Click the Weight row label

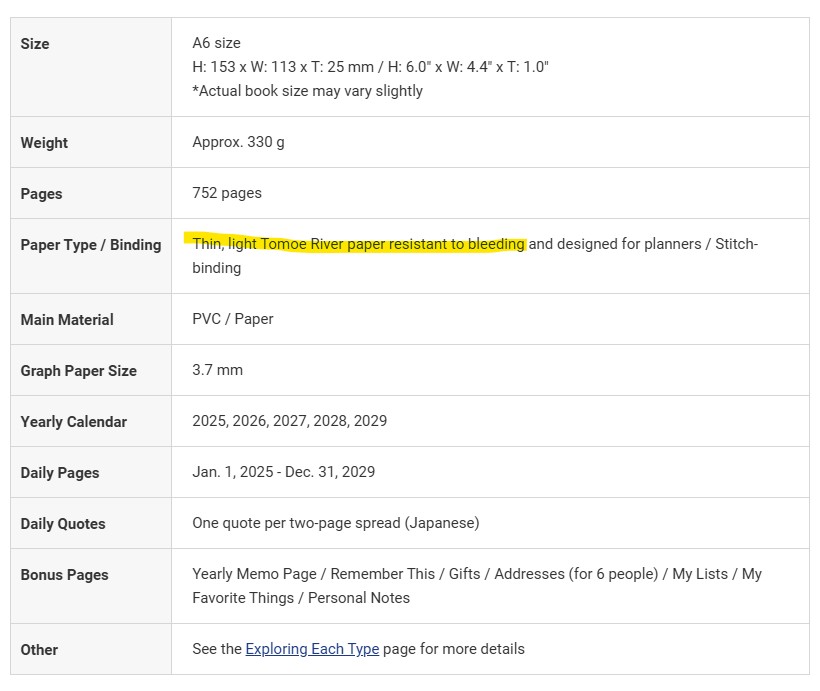[44, 143]
